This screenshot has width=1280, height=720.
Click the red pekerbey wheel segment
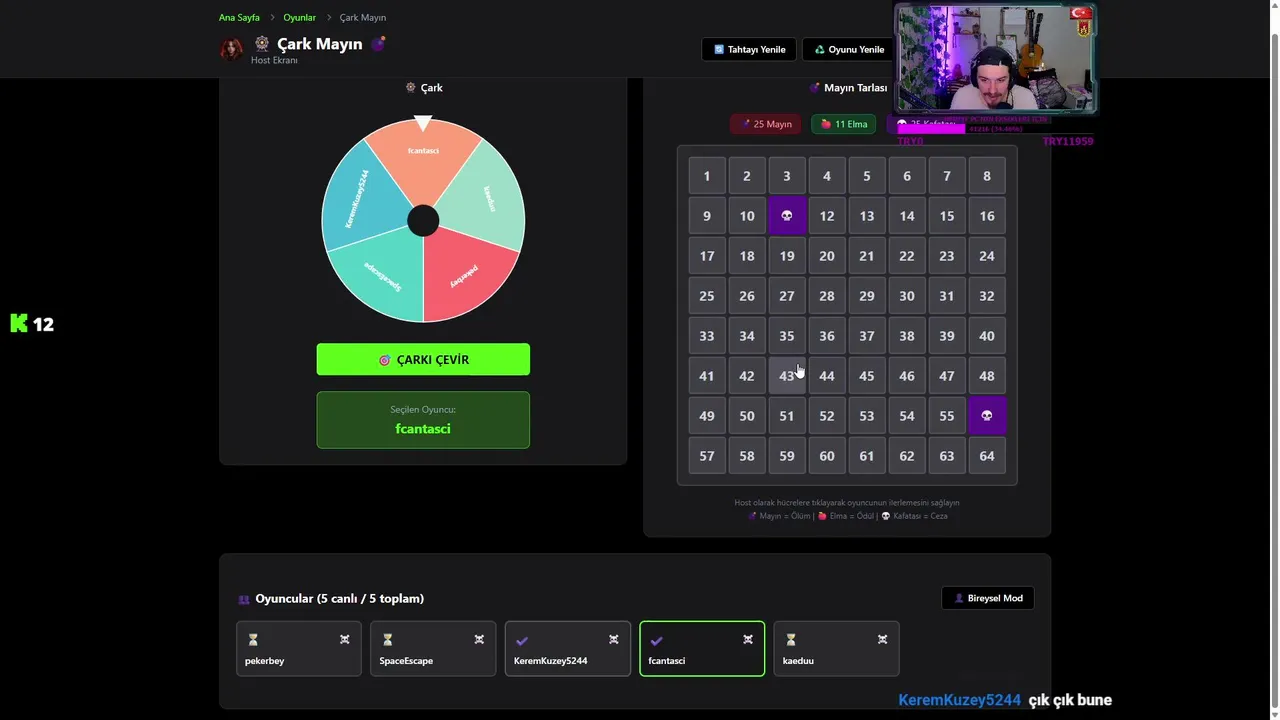(x=462, y=273)
